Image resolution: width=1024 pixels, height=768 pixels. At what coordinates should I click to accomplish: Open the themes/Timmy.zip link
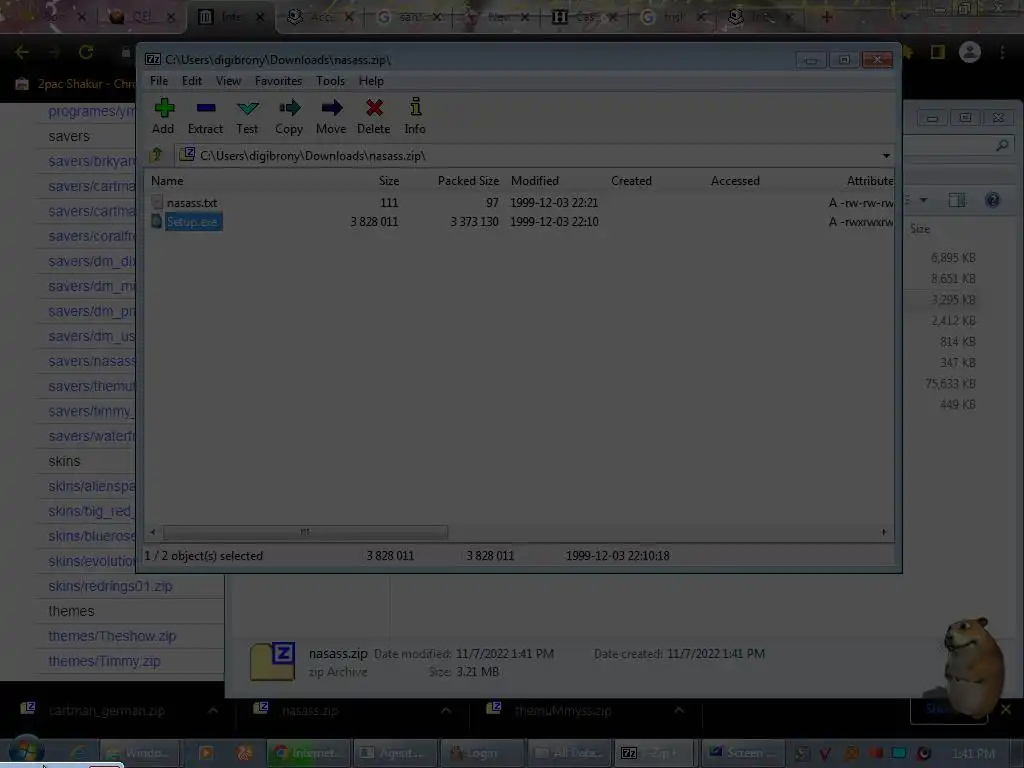(x=104, y=661)
